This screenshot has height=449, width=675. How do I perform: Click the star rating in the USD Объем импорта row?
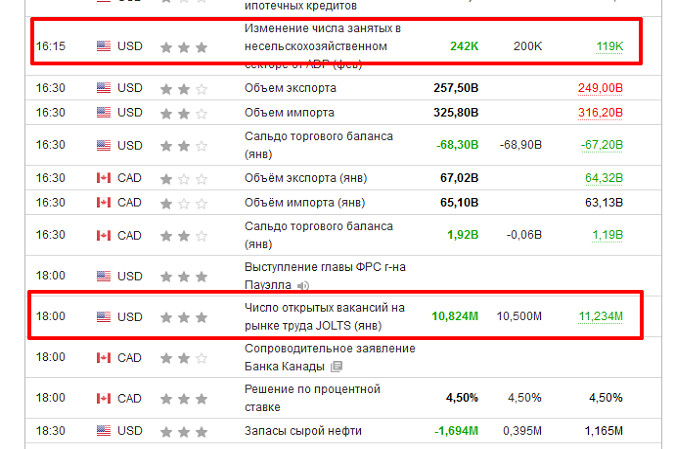(x=184, y=113)
